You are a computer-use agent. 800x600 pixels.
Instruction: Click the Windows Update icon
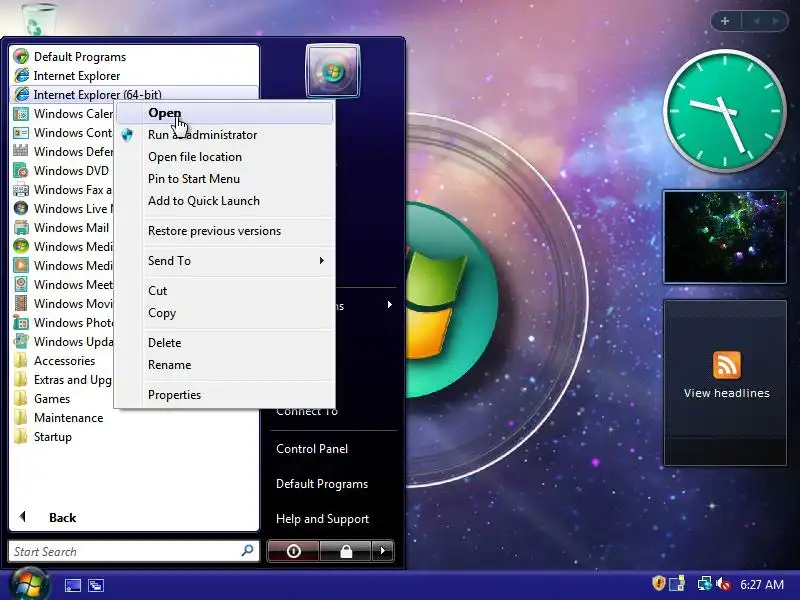click(21, 341)
